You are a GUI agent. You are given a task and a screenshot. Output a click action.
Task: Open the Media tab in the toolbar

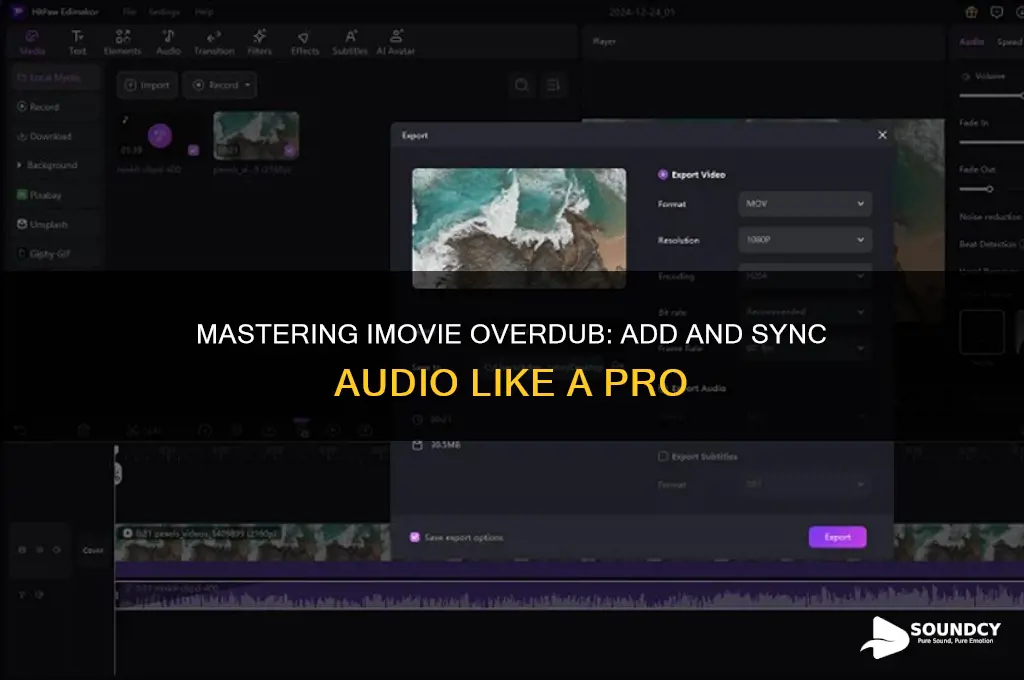[x=32, y=42]
